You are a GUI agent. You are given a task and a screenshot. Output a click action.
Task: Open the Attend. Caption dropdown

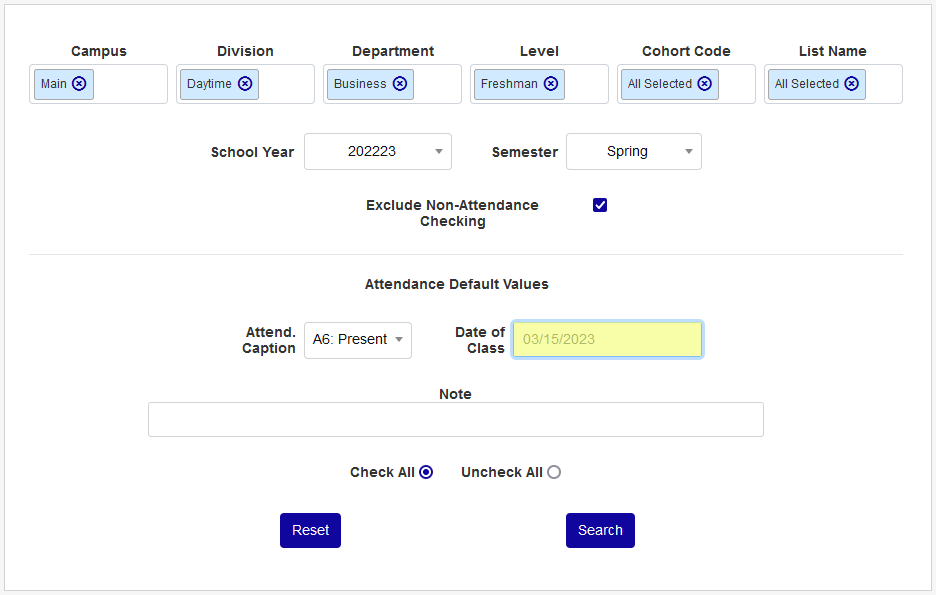(x=358, y=340)
